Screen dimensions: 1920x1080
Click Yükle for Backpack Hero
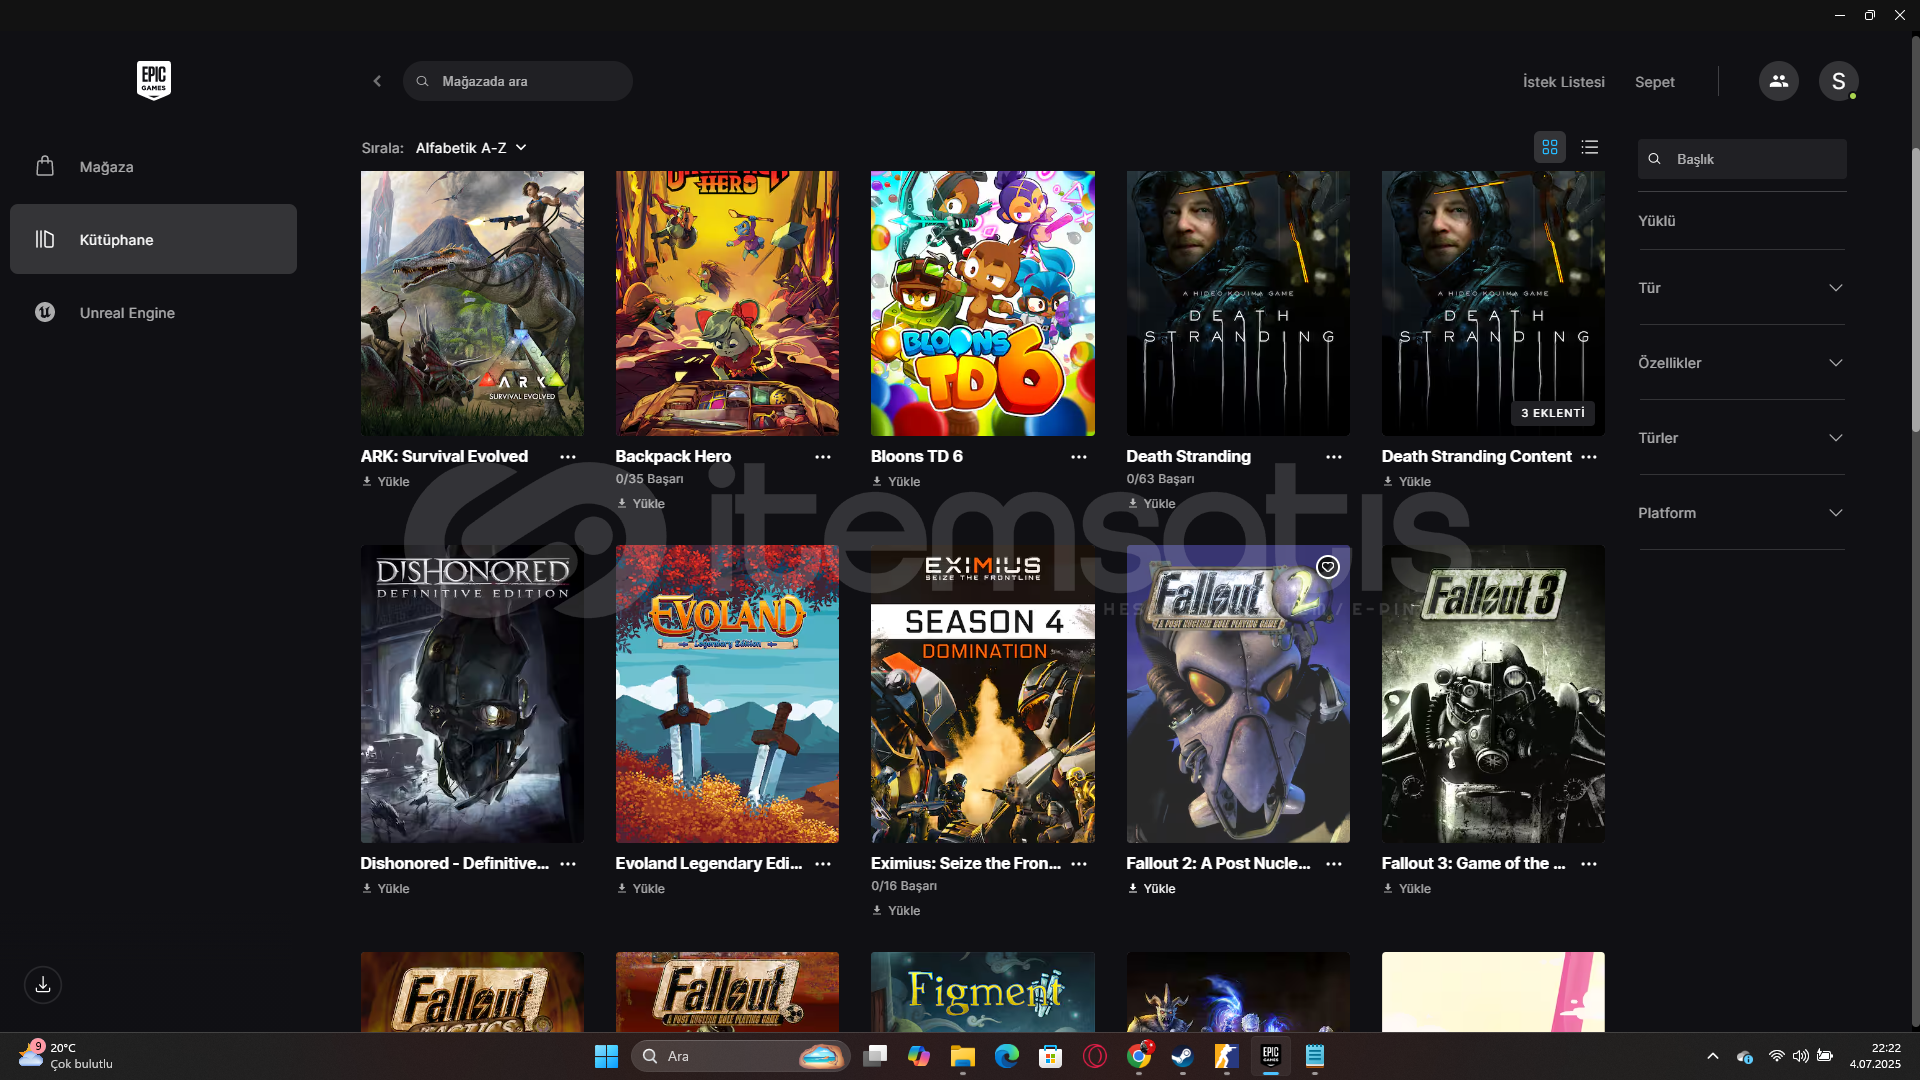(641, 504)
